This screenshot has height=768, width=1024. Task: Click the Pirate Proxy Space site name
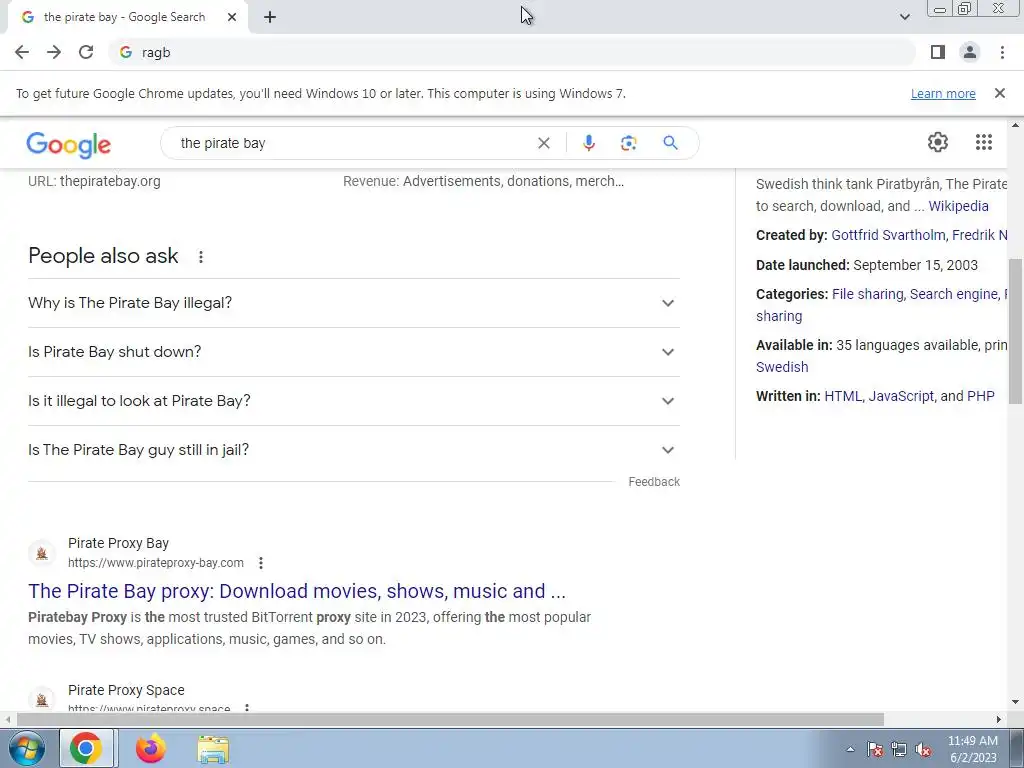coord(126,690)
